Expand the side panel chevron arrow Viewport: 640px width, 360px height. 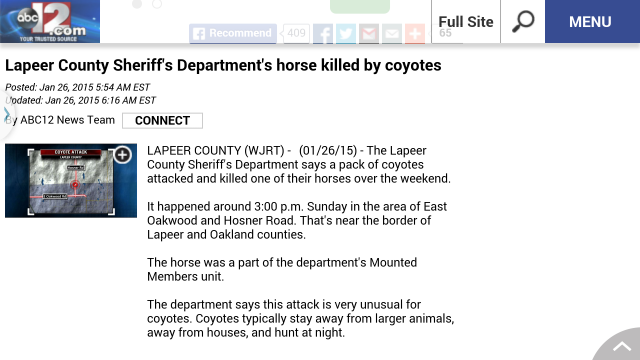(7, 114)
